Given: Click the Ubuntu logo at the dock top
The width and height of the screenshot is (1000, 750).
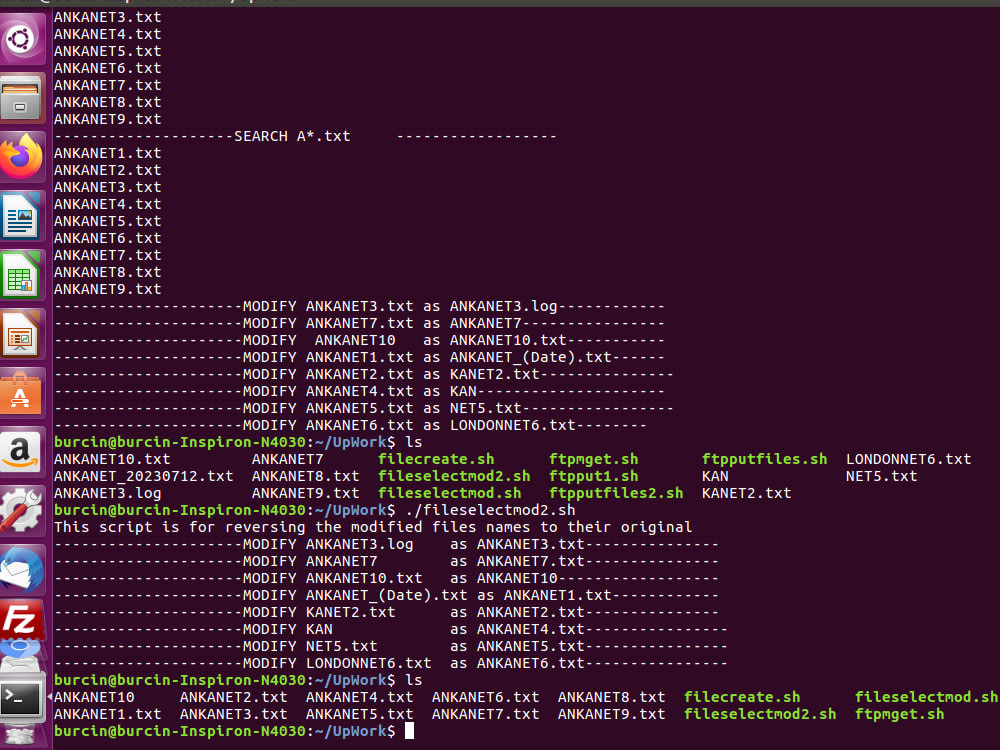Looking at the screenshot, I should point(22,40).
